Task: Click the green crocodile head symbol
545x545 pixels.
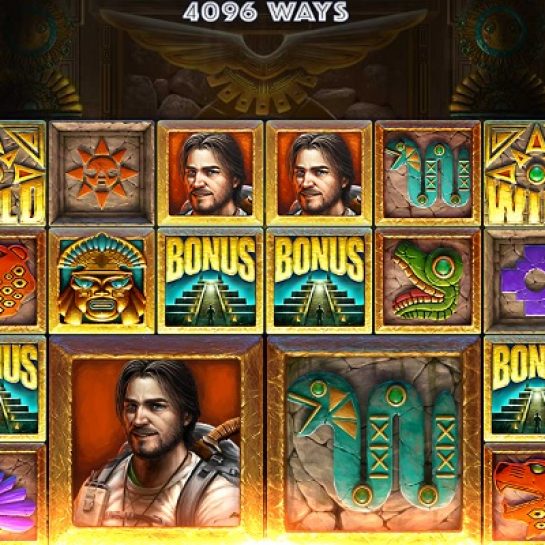Action: [x=428, y=281]
